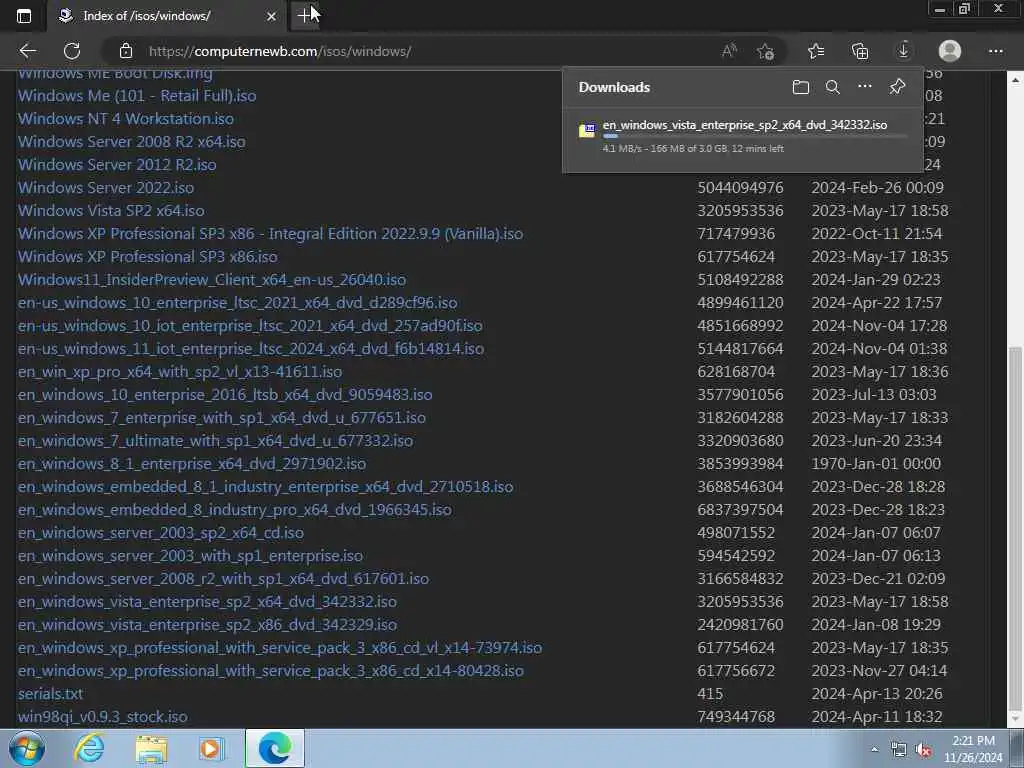1024x768 pixels.
Task: Click the address bar URL field
Action: point(418,51)
